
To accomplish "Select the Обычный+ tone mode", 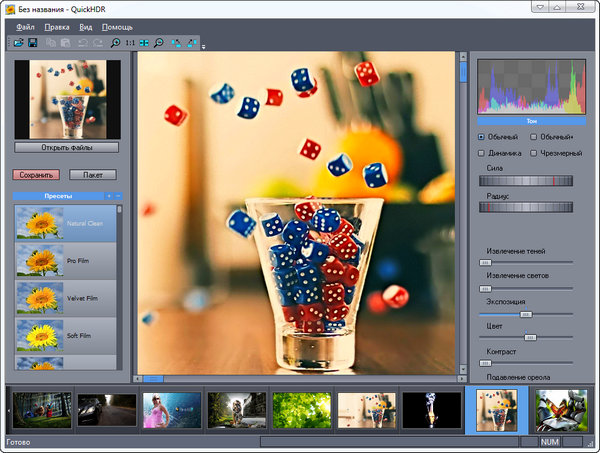I will click(x=533, y=136).
